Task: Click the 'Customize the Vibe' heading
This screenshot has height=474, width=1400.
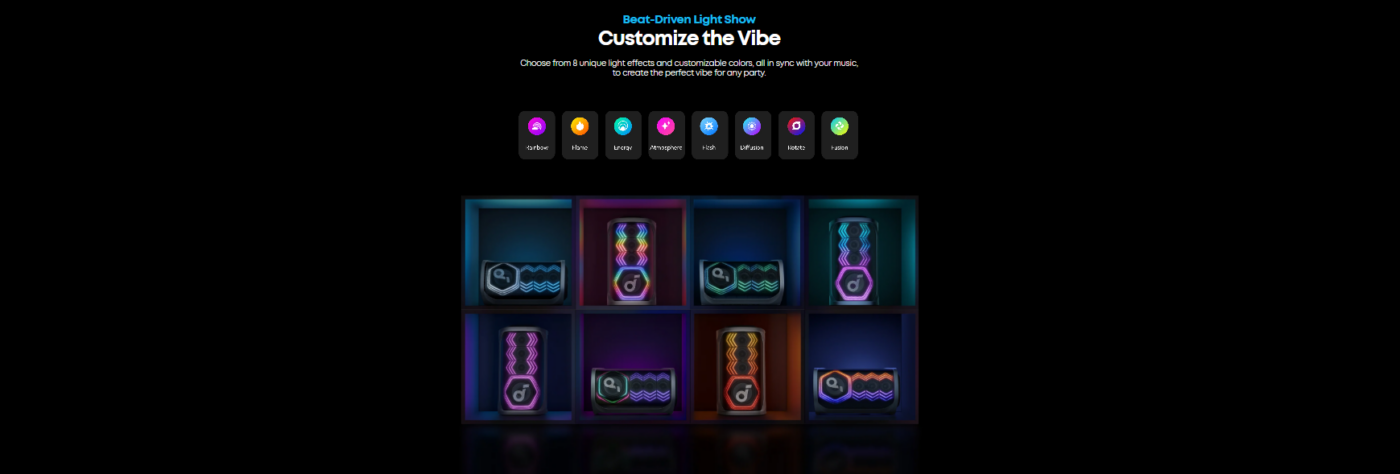Action: (689, 39)
